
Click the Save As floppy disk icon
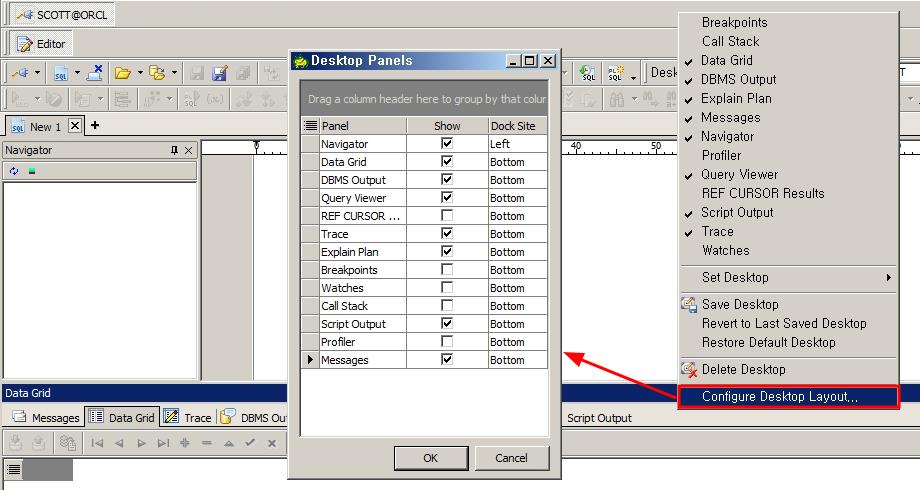[x=220, y=73]
